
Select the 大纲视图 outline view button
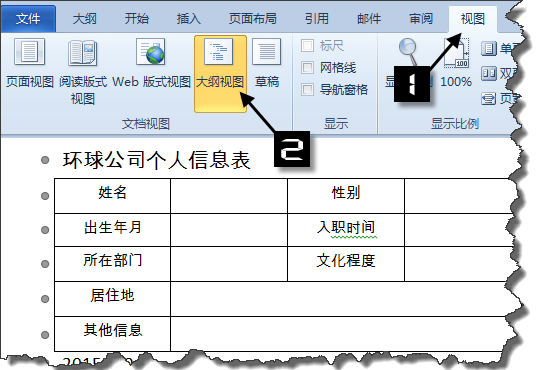[220, 74]
